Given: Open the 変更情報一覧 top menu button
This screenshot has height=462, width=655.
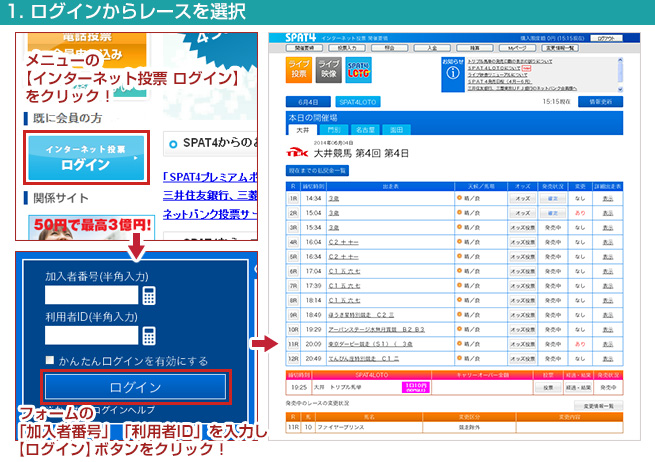Looking at the screenshot, I should [x=560, y=48].
